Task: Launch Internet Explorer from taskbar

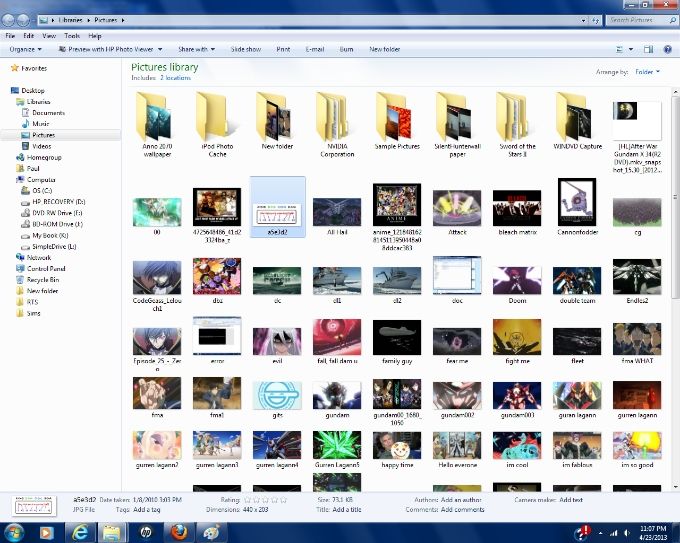Action: pyautogui.click(x=80, y=533)
